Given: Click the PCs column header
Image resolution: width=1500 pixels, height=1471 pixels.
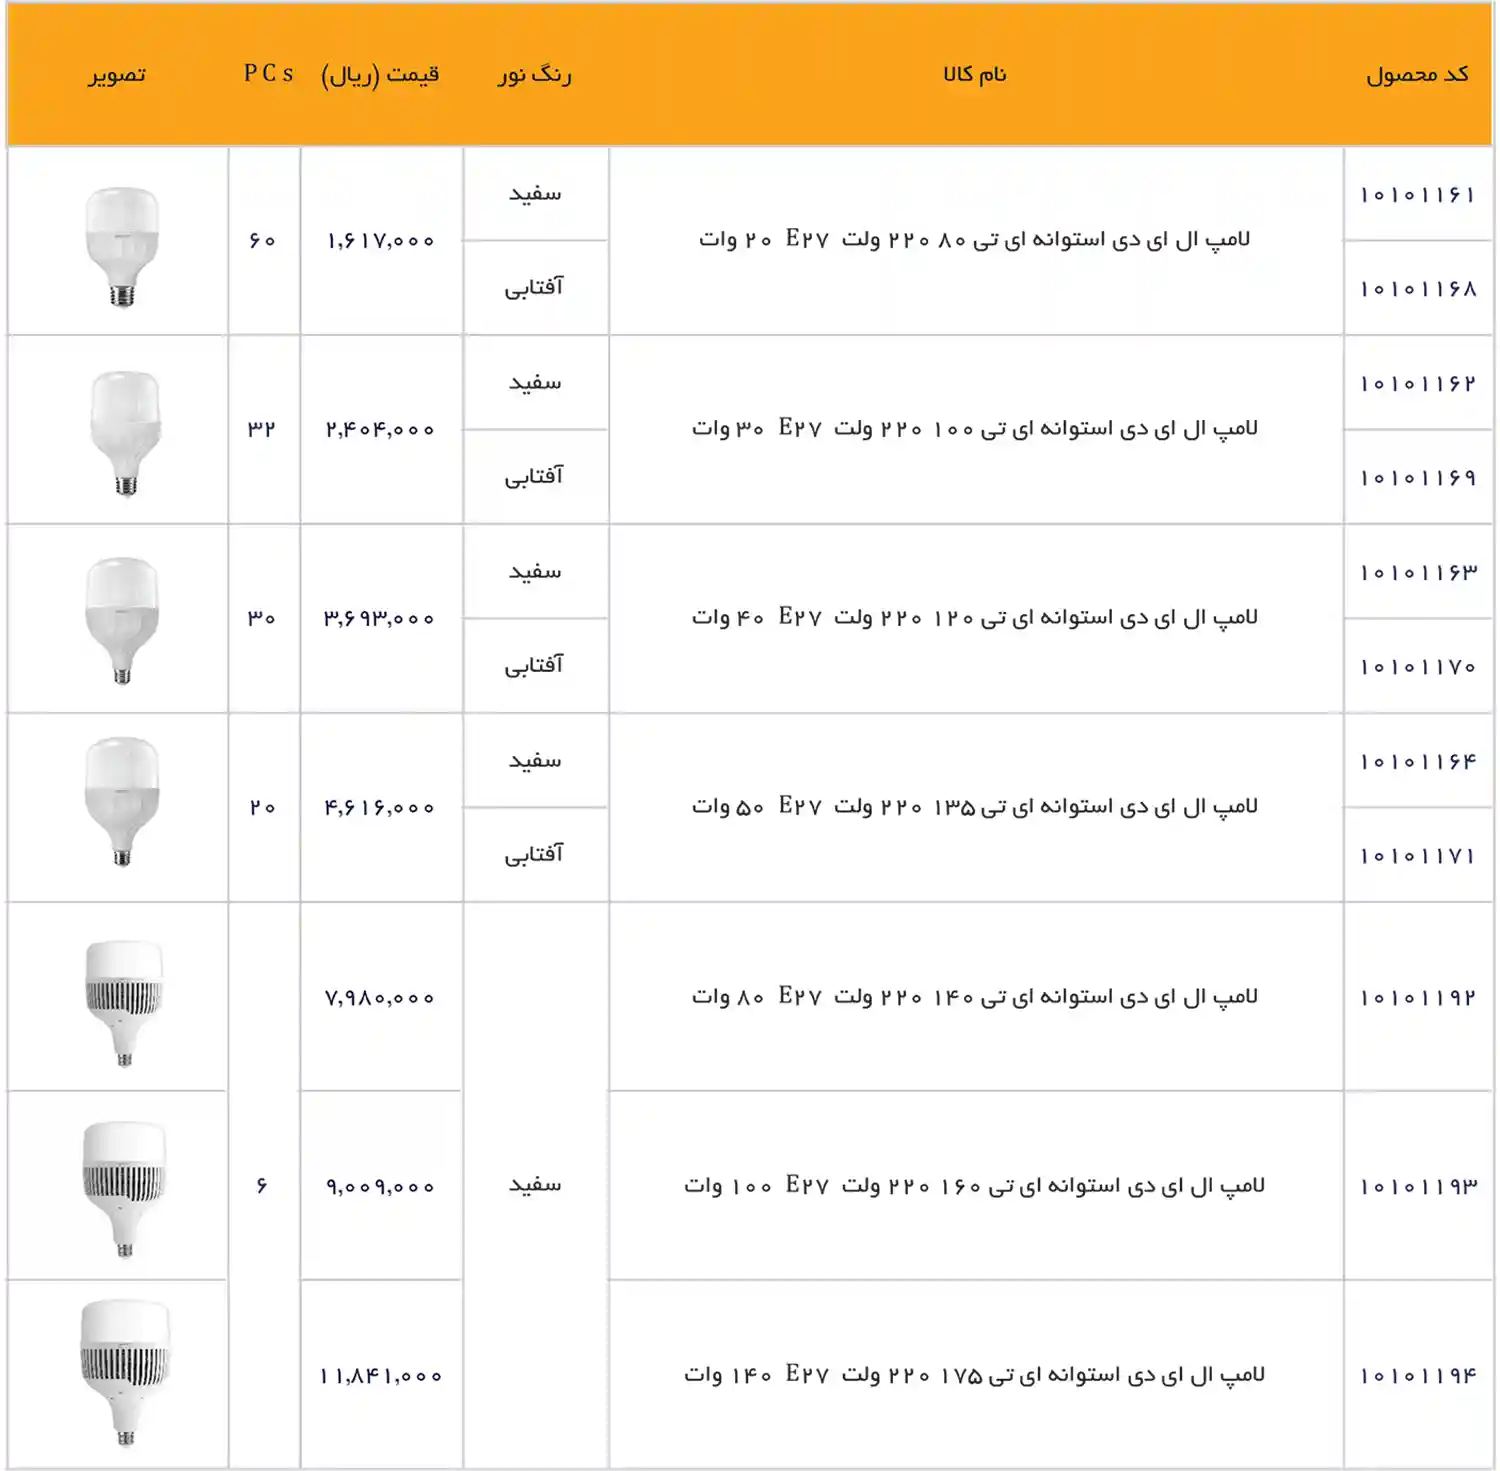Looking at the screenshot, I should (x=266, y=73).
